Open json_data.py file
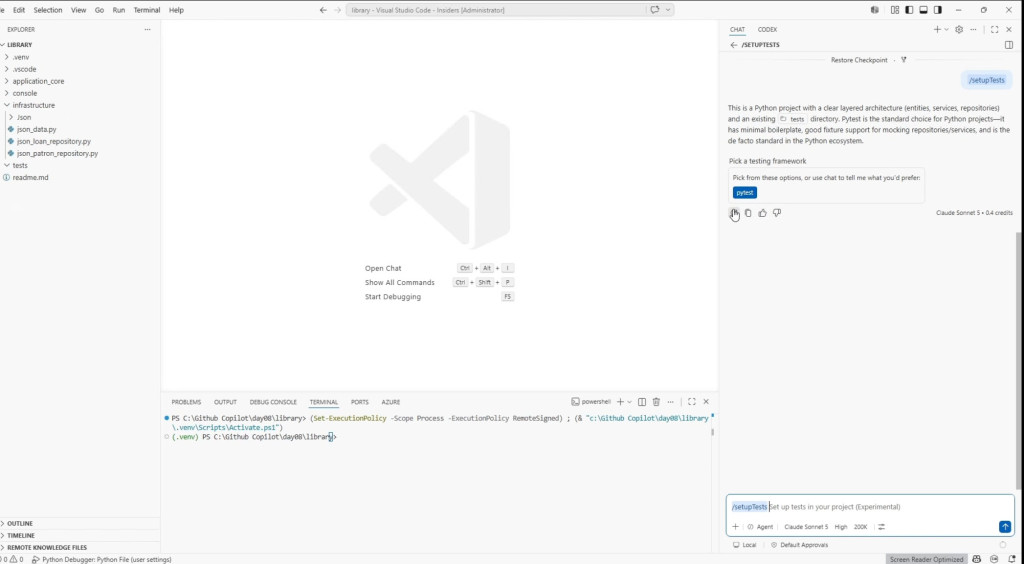 pyautogui.click(x=80, y=129)
